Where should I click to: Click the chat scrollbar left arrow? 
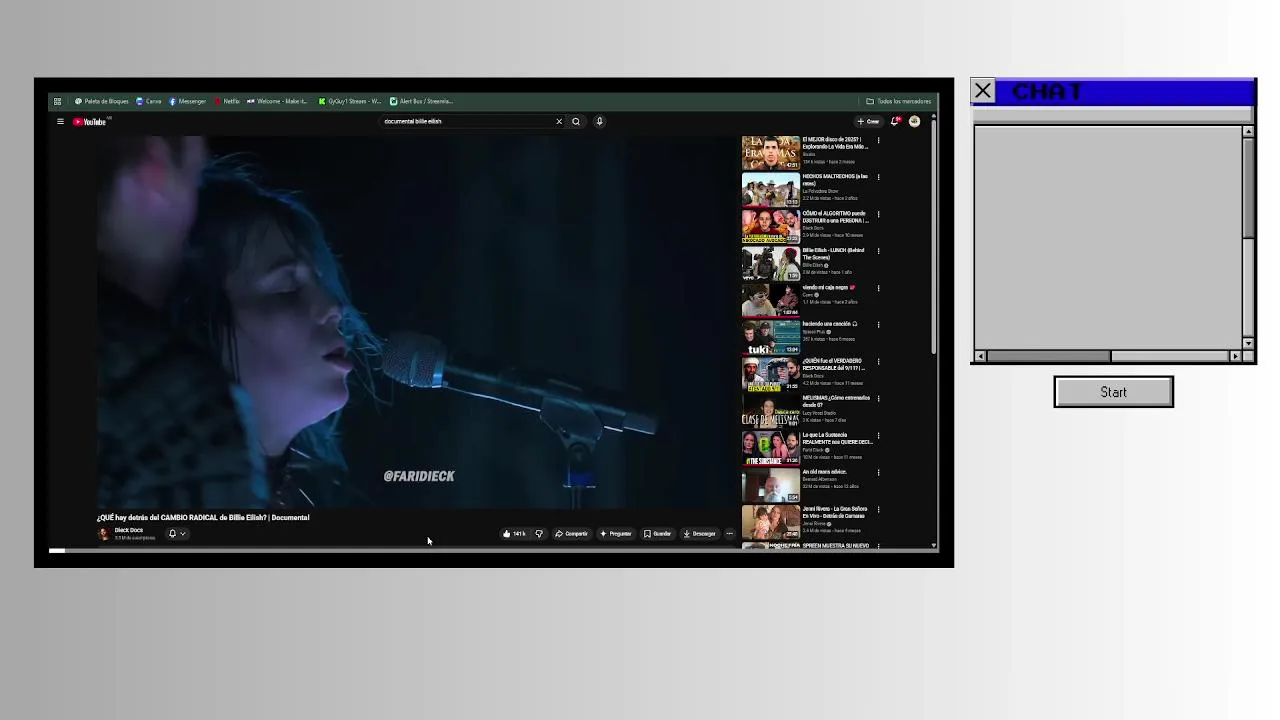(x=980, y=356)
